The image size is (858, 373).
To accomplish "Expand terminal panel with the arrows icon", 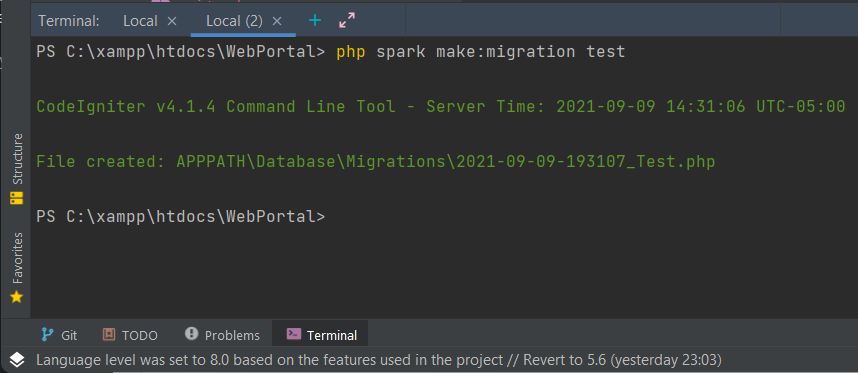I will click(347, 20).
